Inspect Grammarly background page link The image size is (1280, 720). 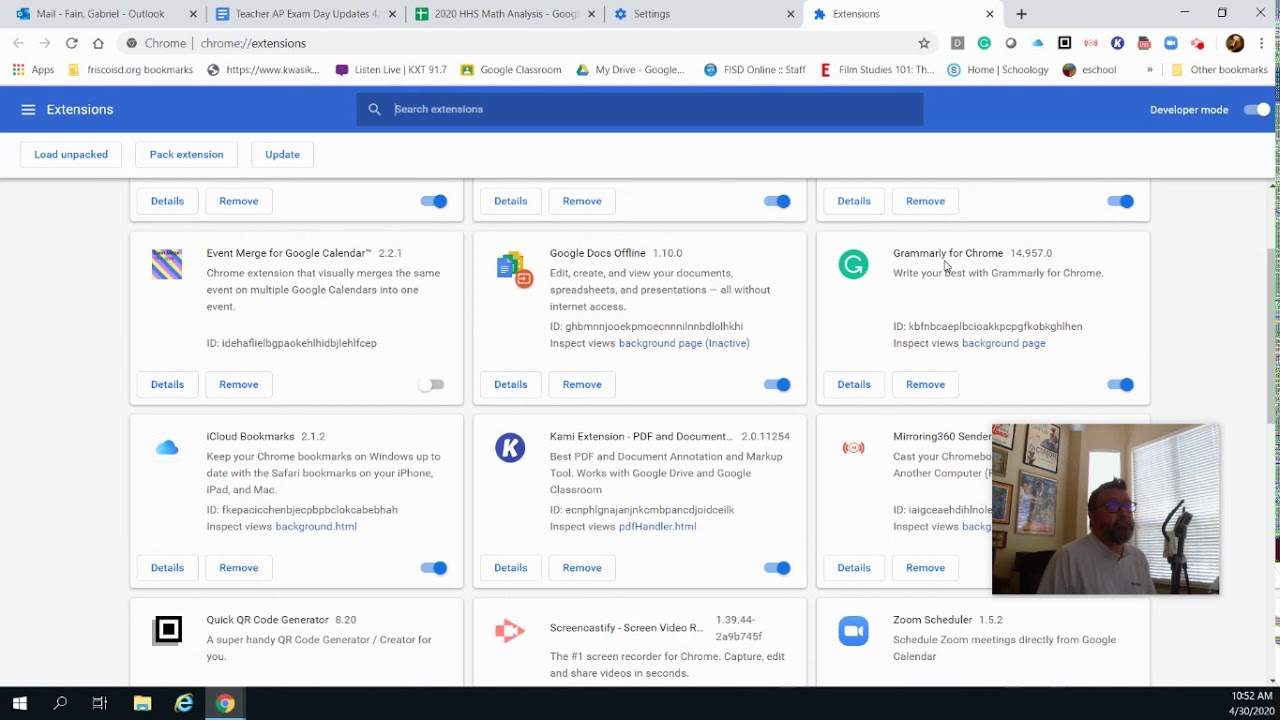coord(1003,343)
